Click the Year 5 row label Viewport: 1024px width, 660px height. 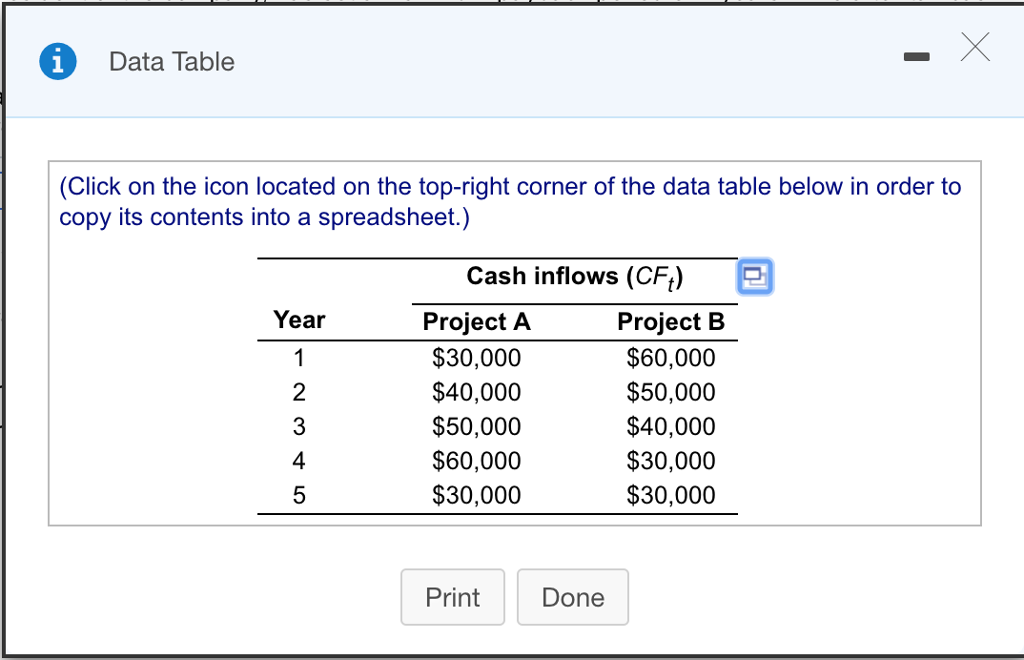point(298,494)
